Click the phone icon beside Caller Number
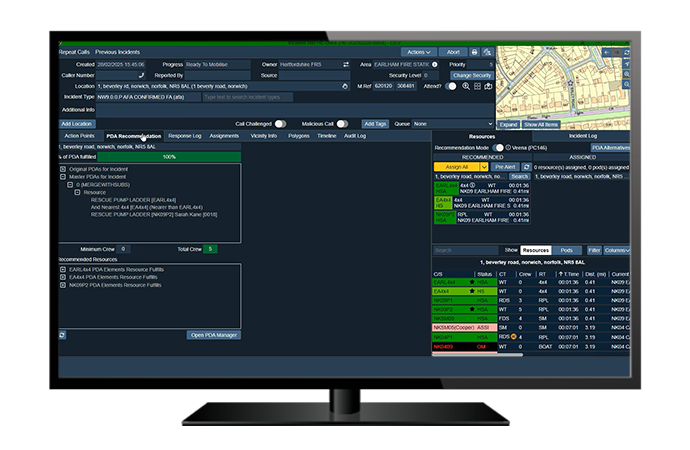The width and height of the screenshot is (690, 450). (141, 75)
